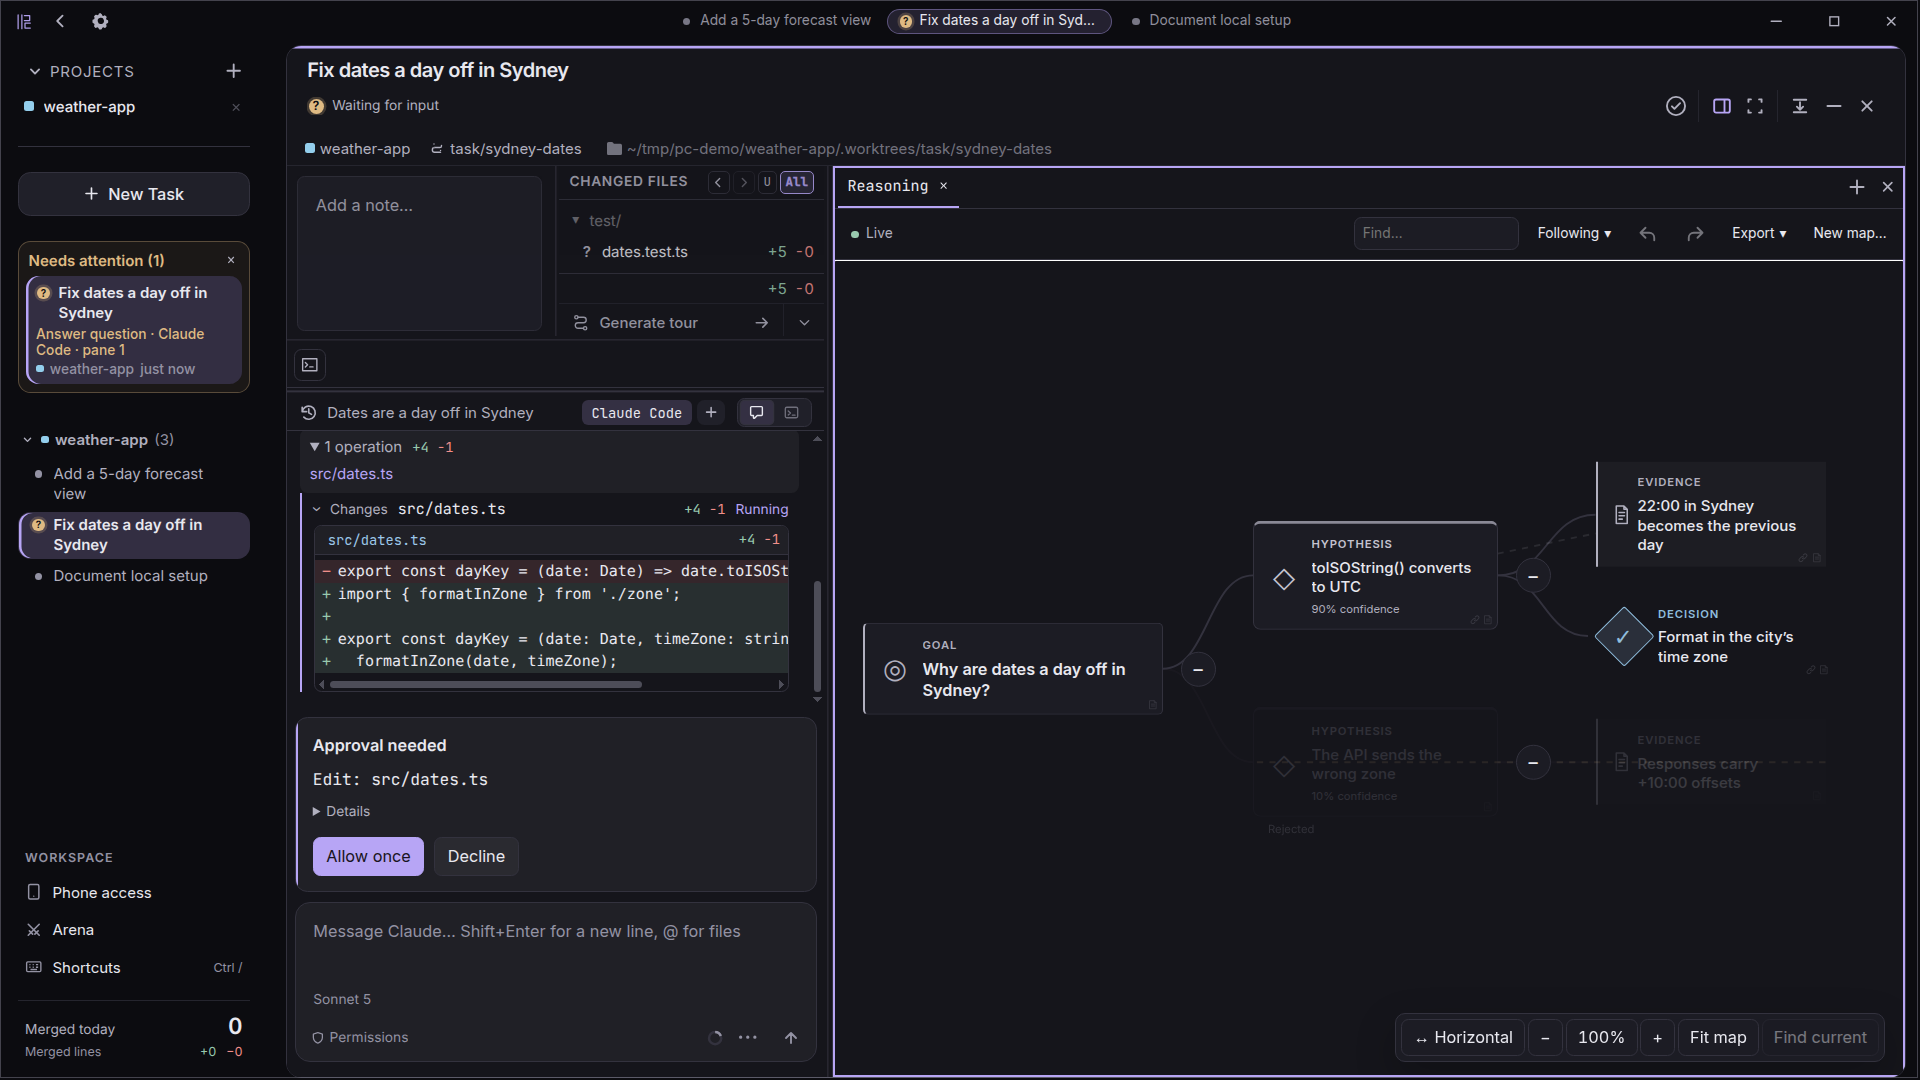Mark task complete with the checkmark circle icon

[1676, 106]
